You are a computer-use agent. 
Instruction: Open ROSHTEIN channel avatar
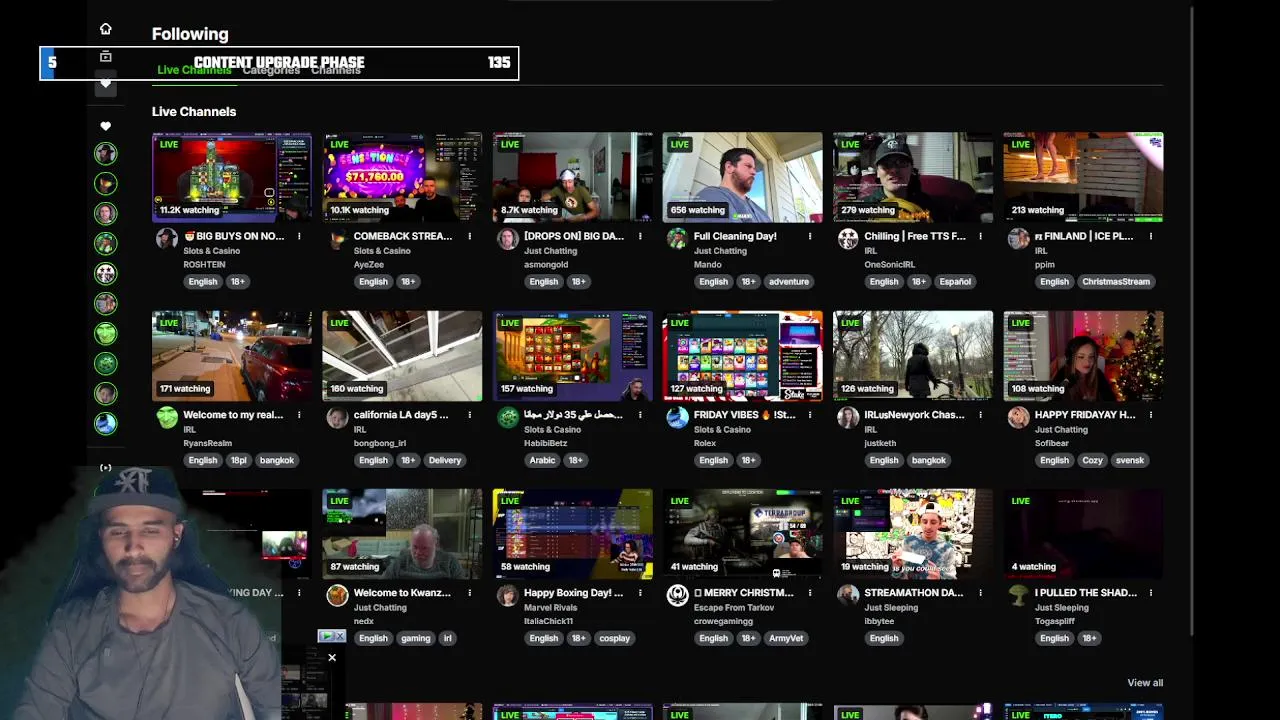[x=167, y=238]
